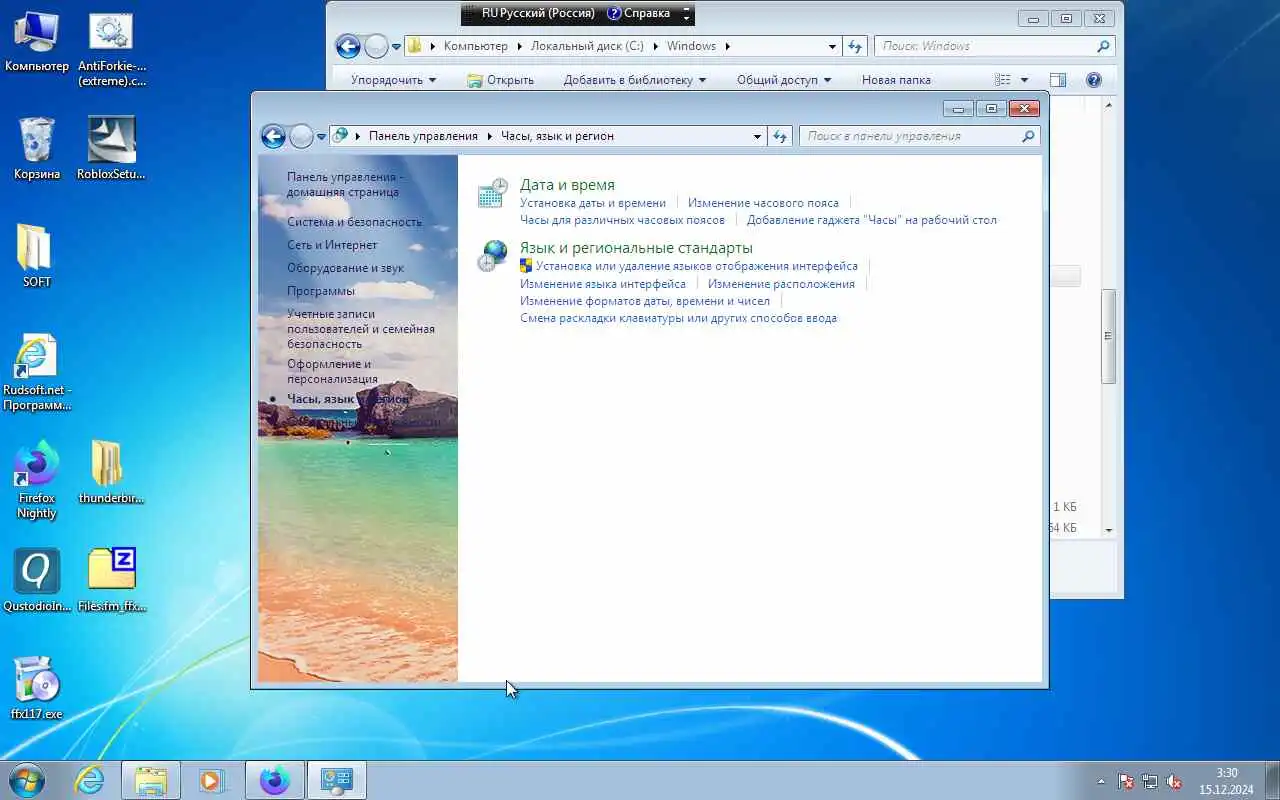Viewport: 1280px width, 800px height.
Task: Open view options dropdown arrow in Explorer
Action: tap(1024, 80)
